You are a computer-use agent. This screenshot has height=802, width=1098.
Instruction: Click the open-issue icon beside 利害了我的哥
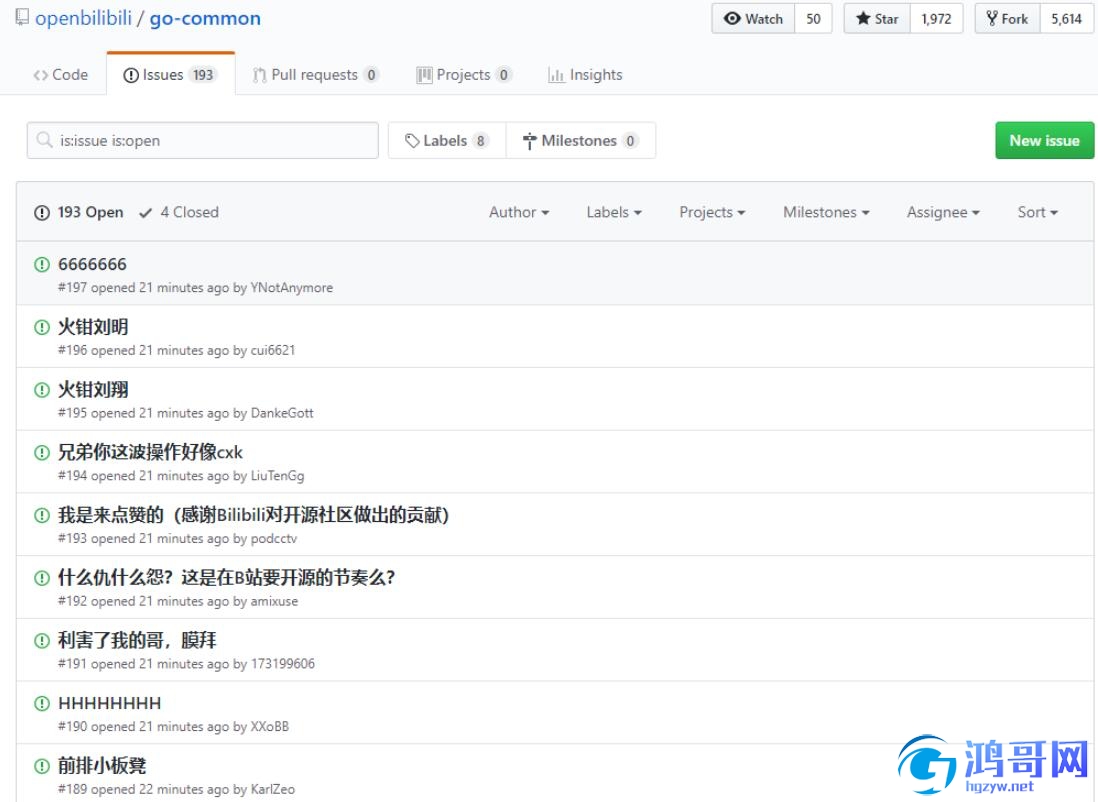point(42,640)
